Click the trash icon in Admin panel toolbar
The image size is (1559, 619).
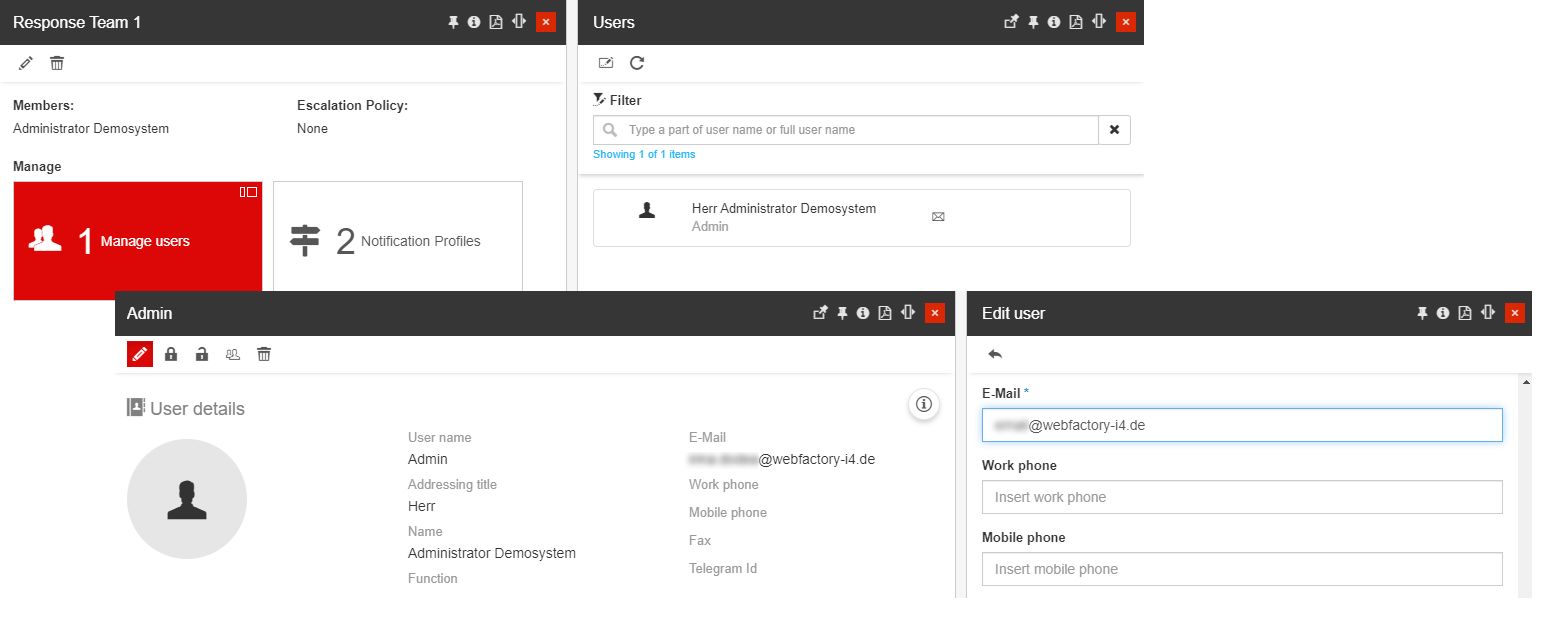click(x=264, y=354)
